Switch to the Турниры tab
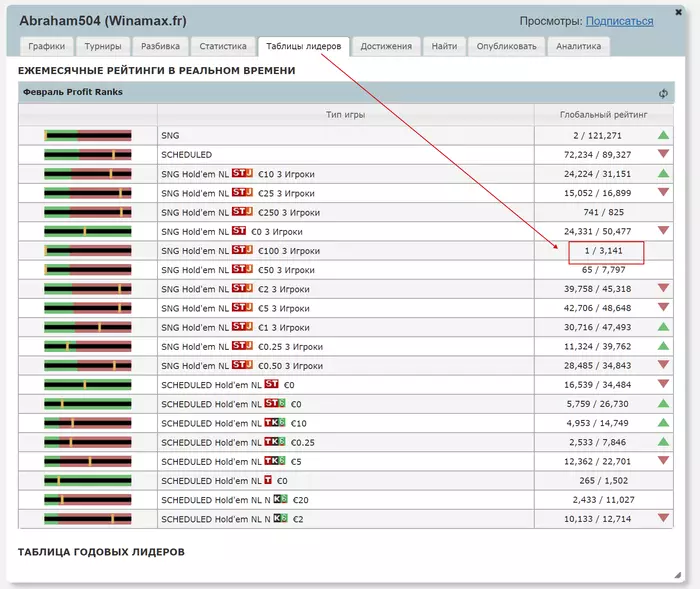The image size is (700, 589). (103, 46)
